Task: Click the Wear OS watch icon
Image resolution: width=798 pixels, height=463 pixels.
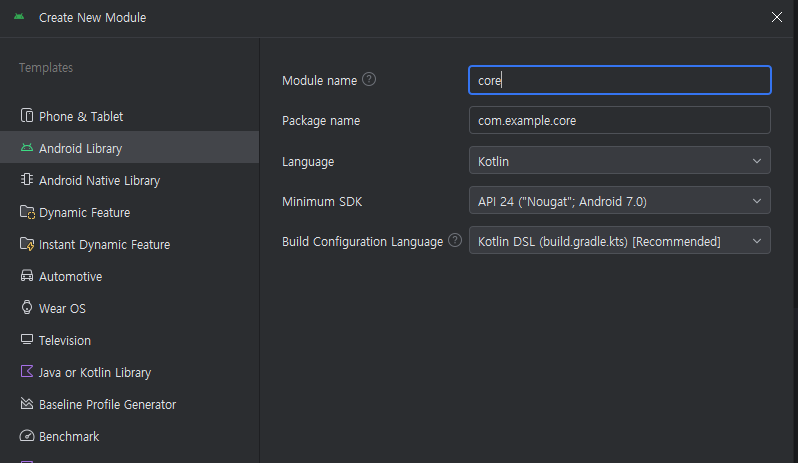Action: pos(27,307)
